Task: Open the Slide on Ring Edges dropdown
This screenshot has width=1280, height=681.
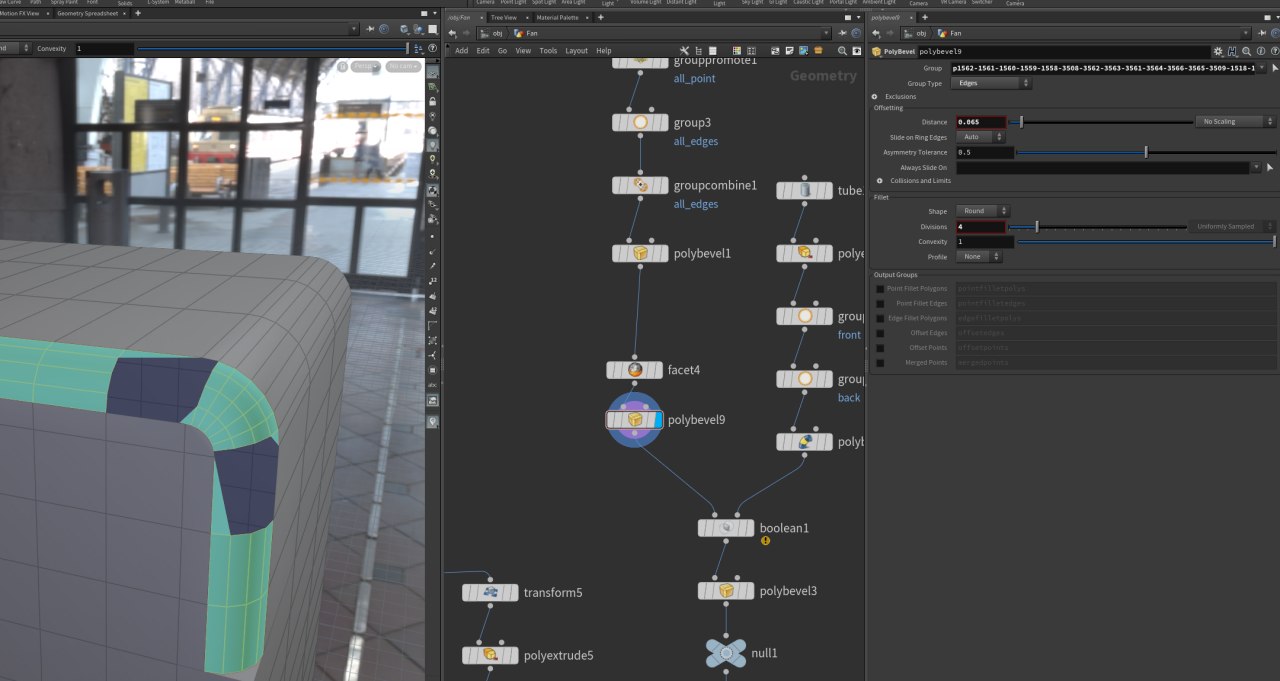Action: click(981, 137)
